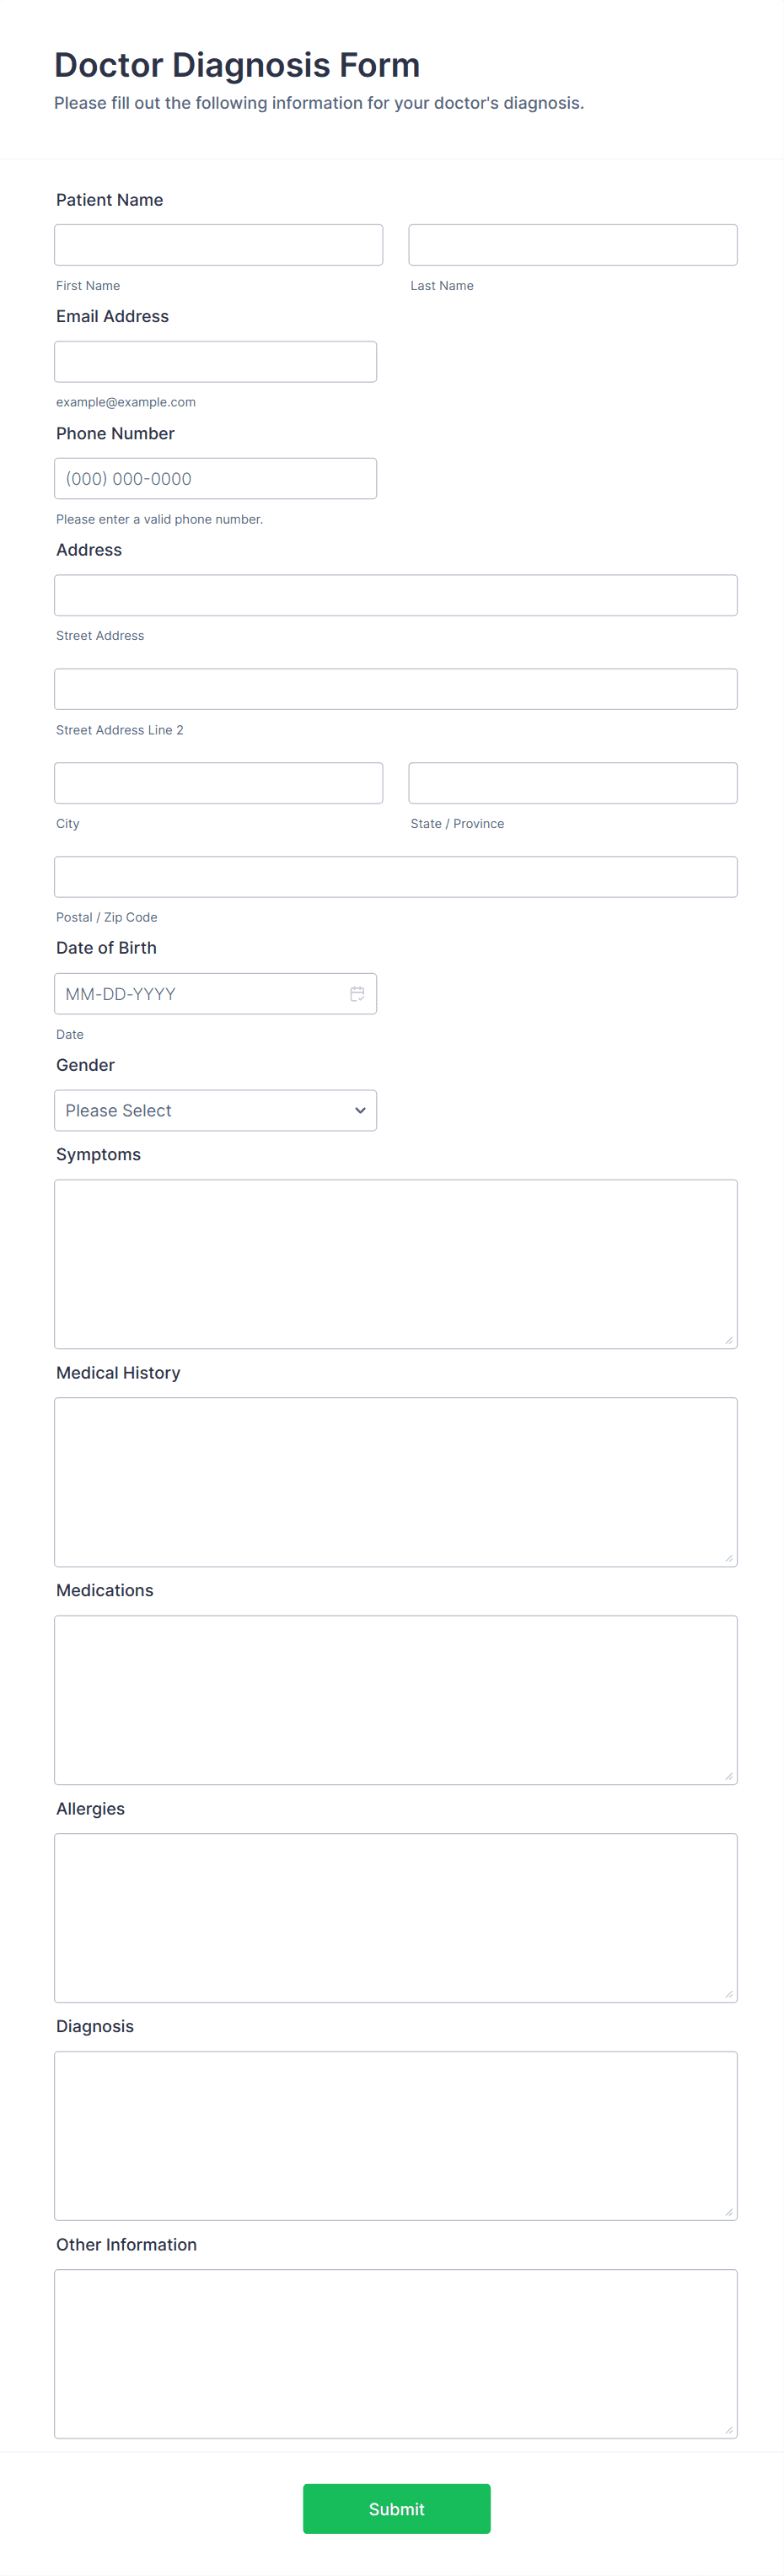Focus Street Address Line 2 field

tap(395, 689)
